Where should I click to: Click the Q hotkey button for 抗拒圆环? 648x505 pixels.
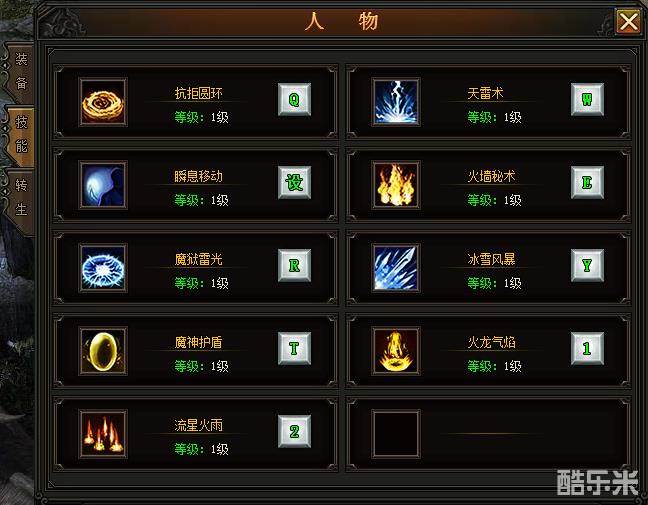pos(294,99)
